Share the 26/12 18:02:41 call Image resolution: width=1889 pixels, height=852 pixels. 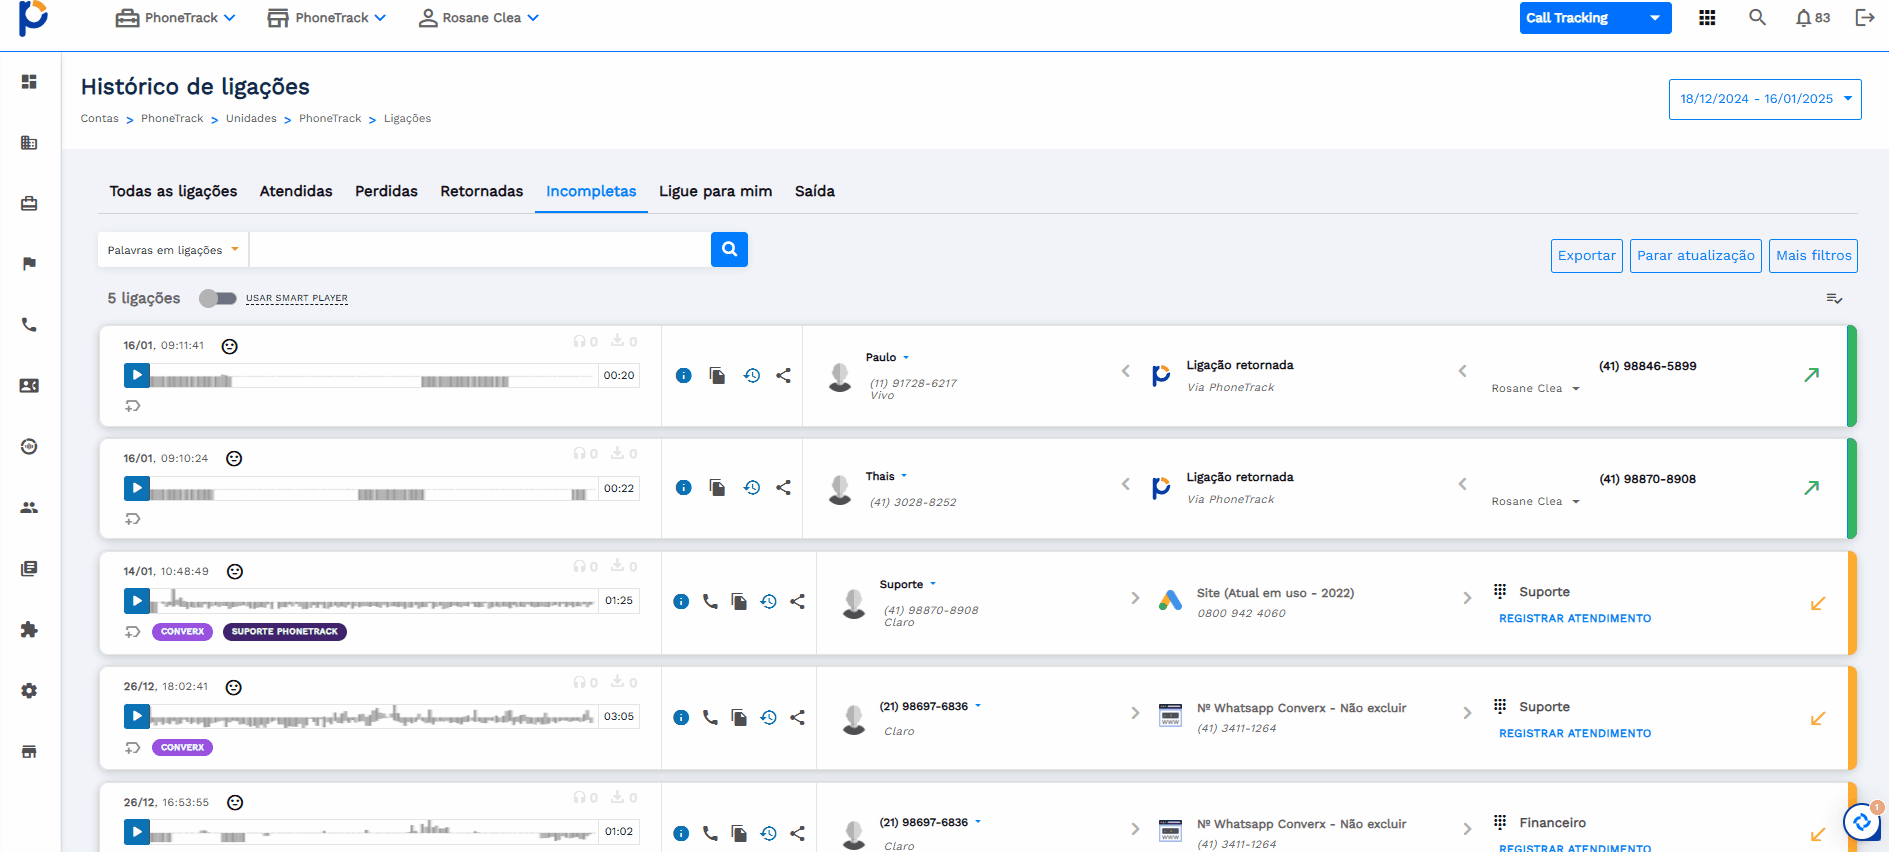coord(797,717)
